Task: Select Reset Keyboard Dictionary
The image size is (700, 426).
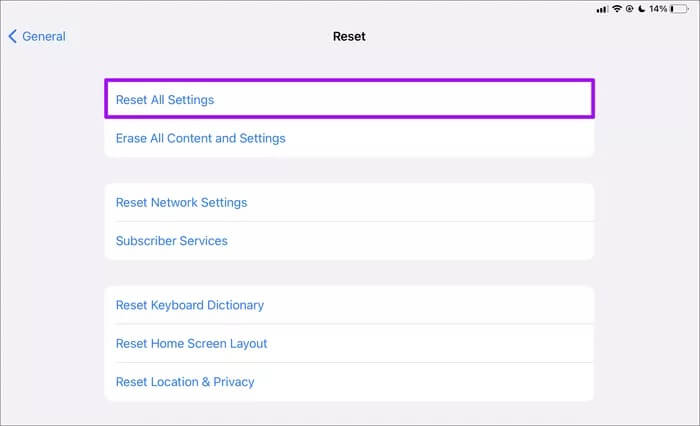Action: coord(350,305)
